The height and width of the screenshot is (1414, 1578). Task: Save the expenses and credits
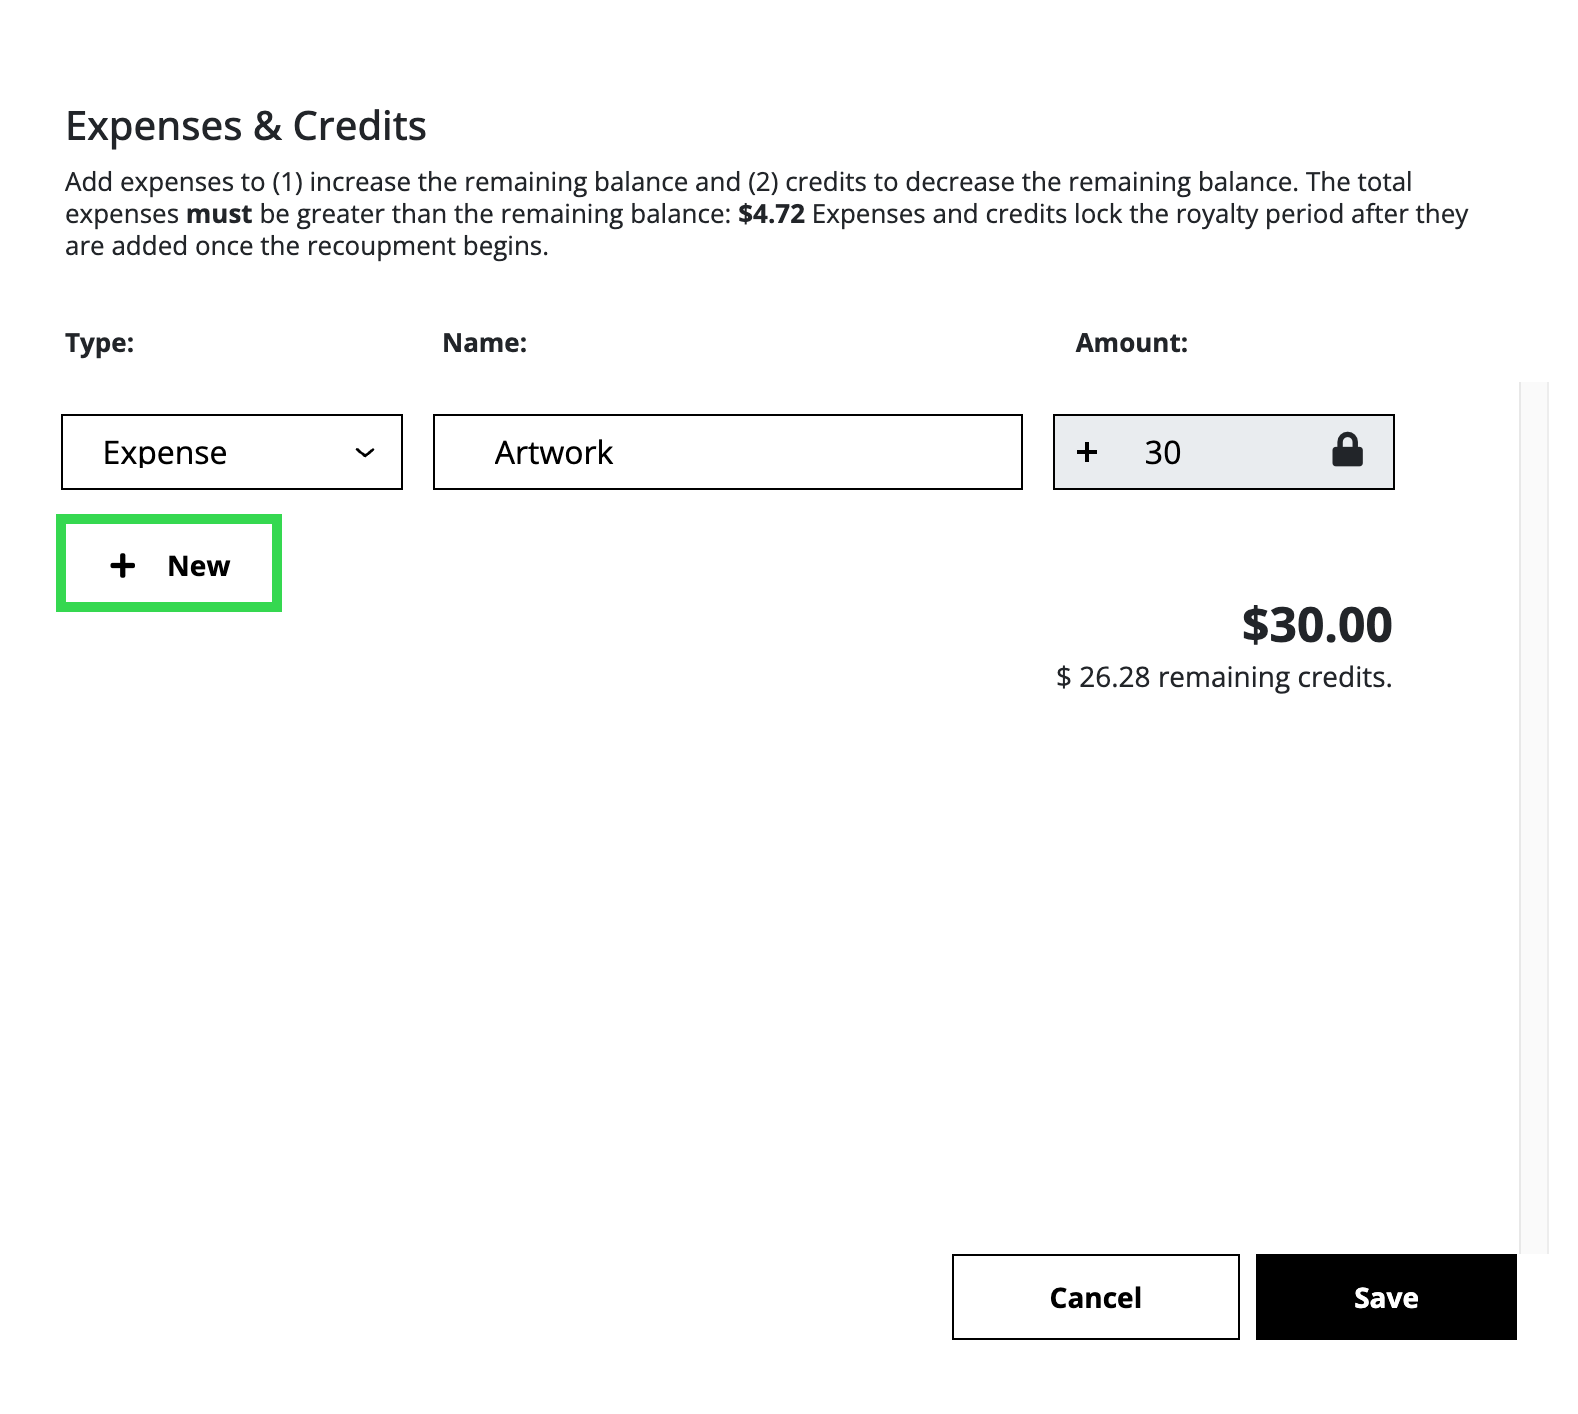[1386, 1297]
